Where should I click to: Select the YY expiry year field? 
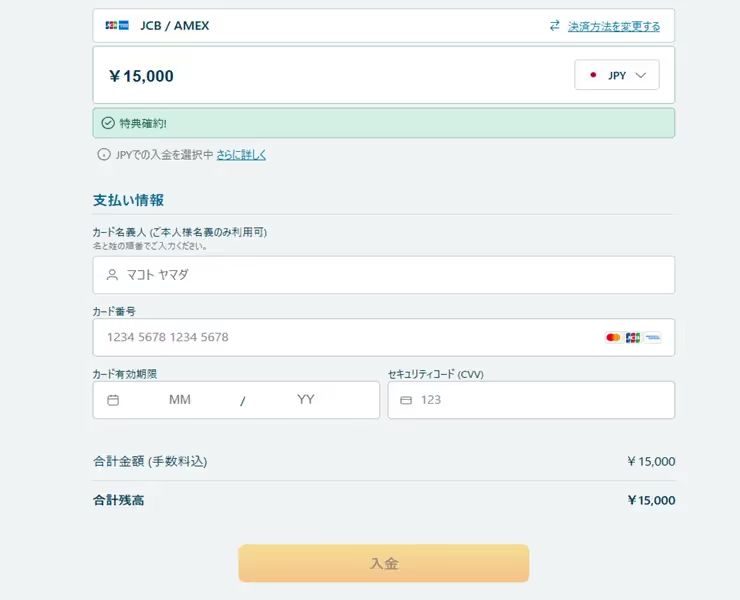[x=306, y=400]
